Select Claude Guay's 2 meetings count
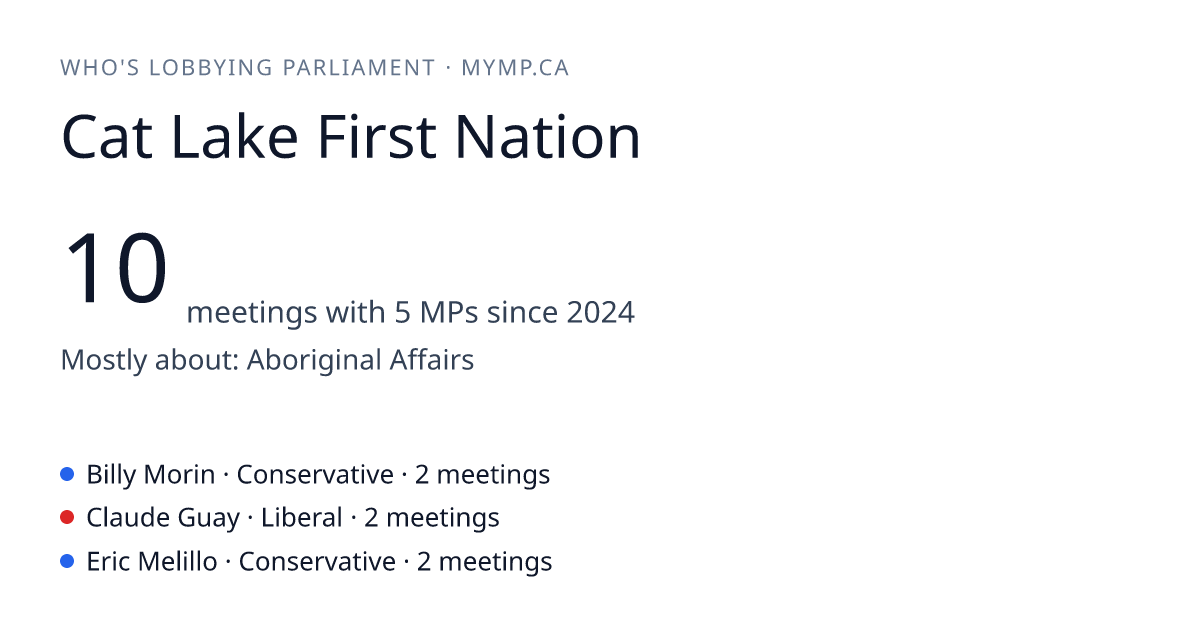The image size is (1200, 630). click(x=432, y=518)
